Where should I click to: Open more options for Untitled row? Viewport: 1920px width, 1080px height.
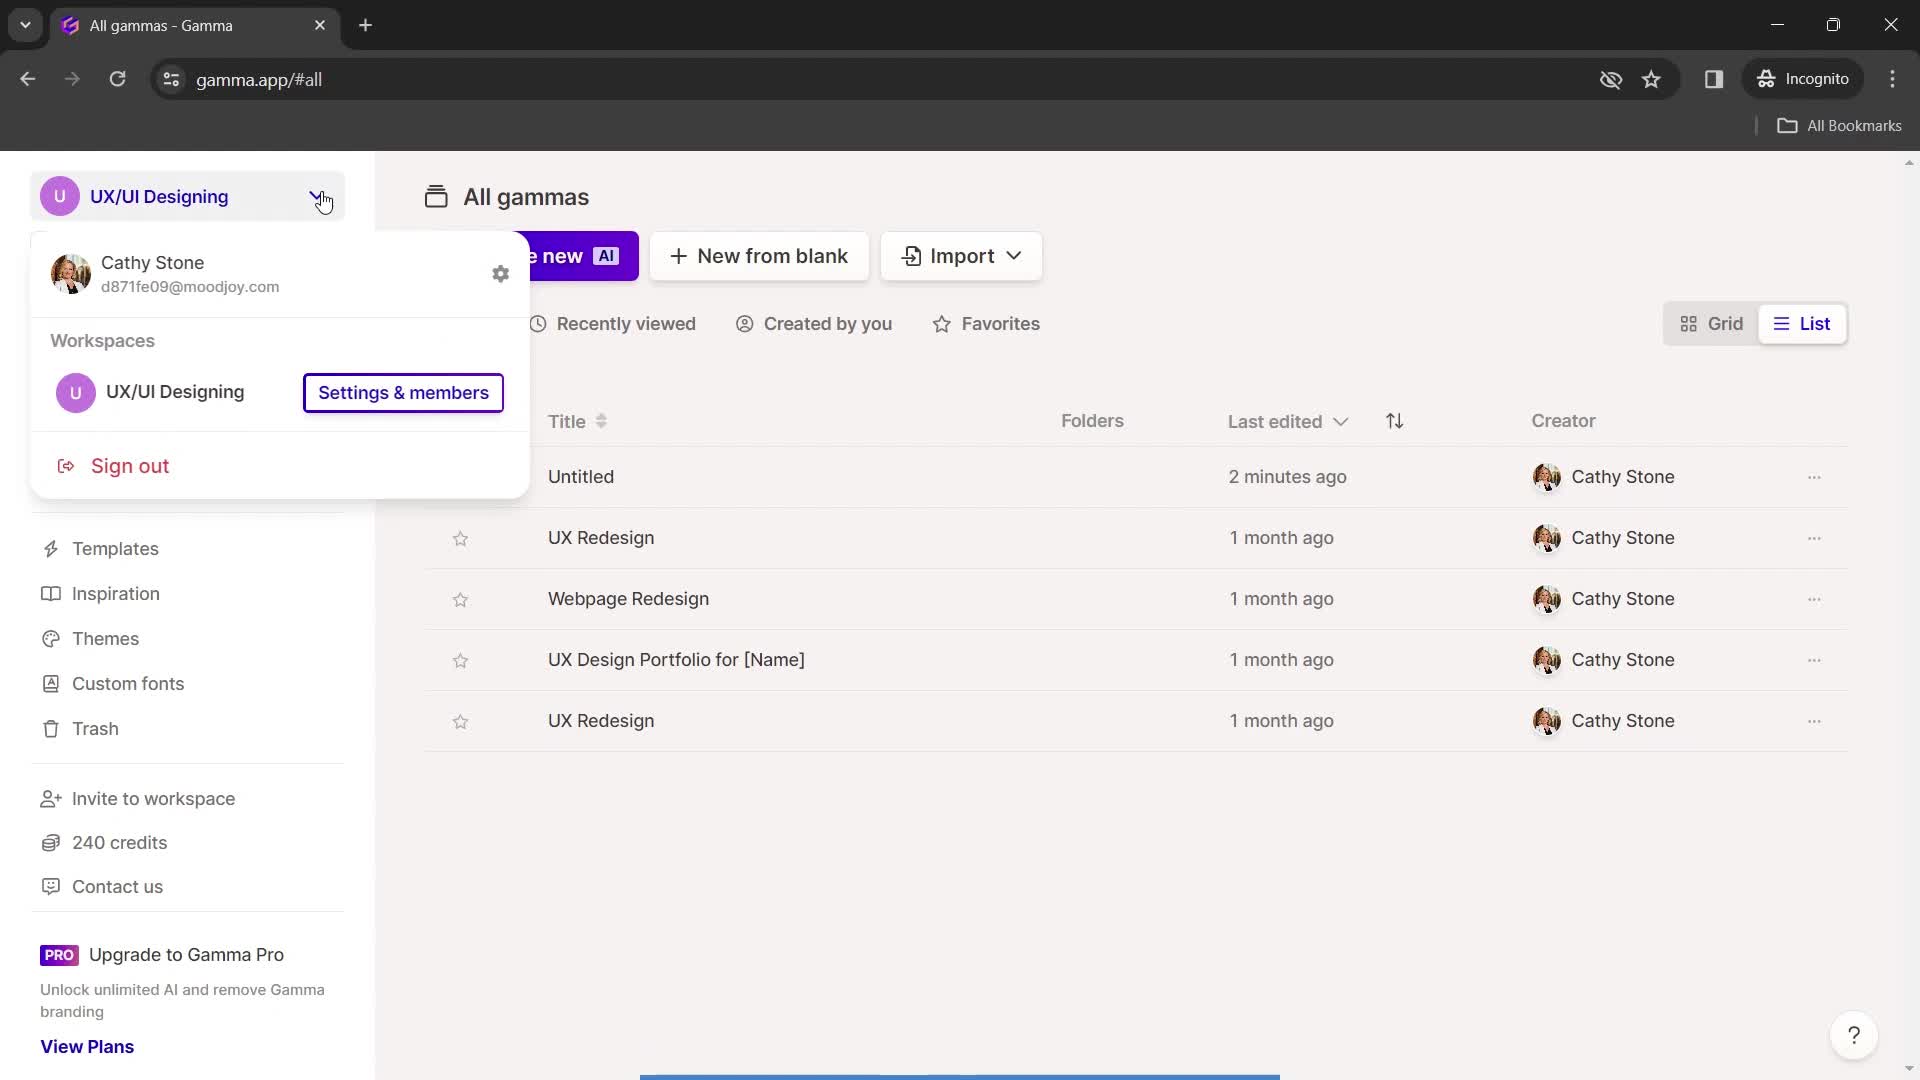(x=1814, y=477)
